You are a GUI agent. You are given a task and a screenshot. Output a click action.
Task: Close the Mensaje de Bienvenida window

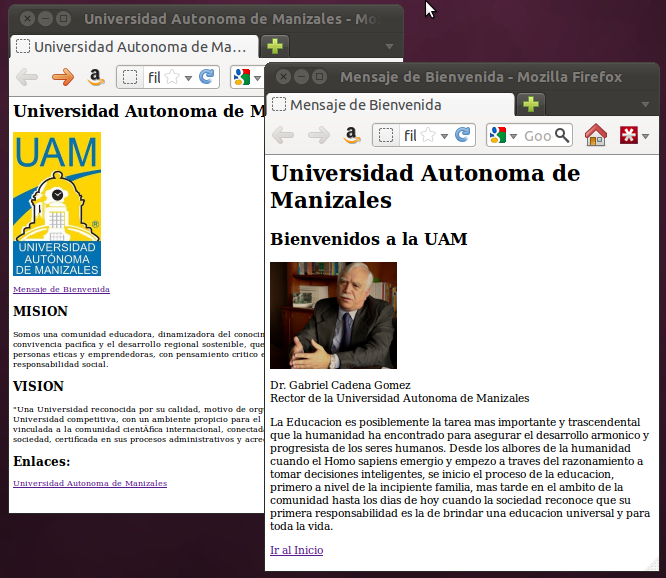click(x=283, y=77)
